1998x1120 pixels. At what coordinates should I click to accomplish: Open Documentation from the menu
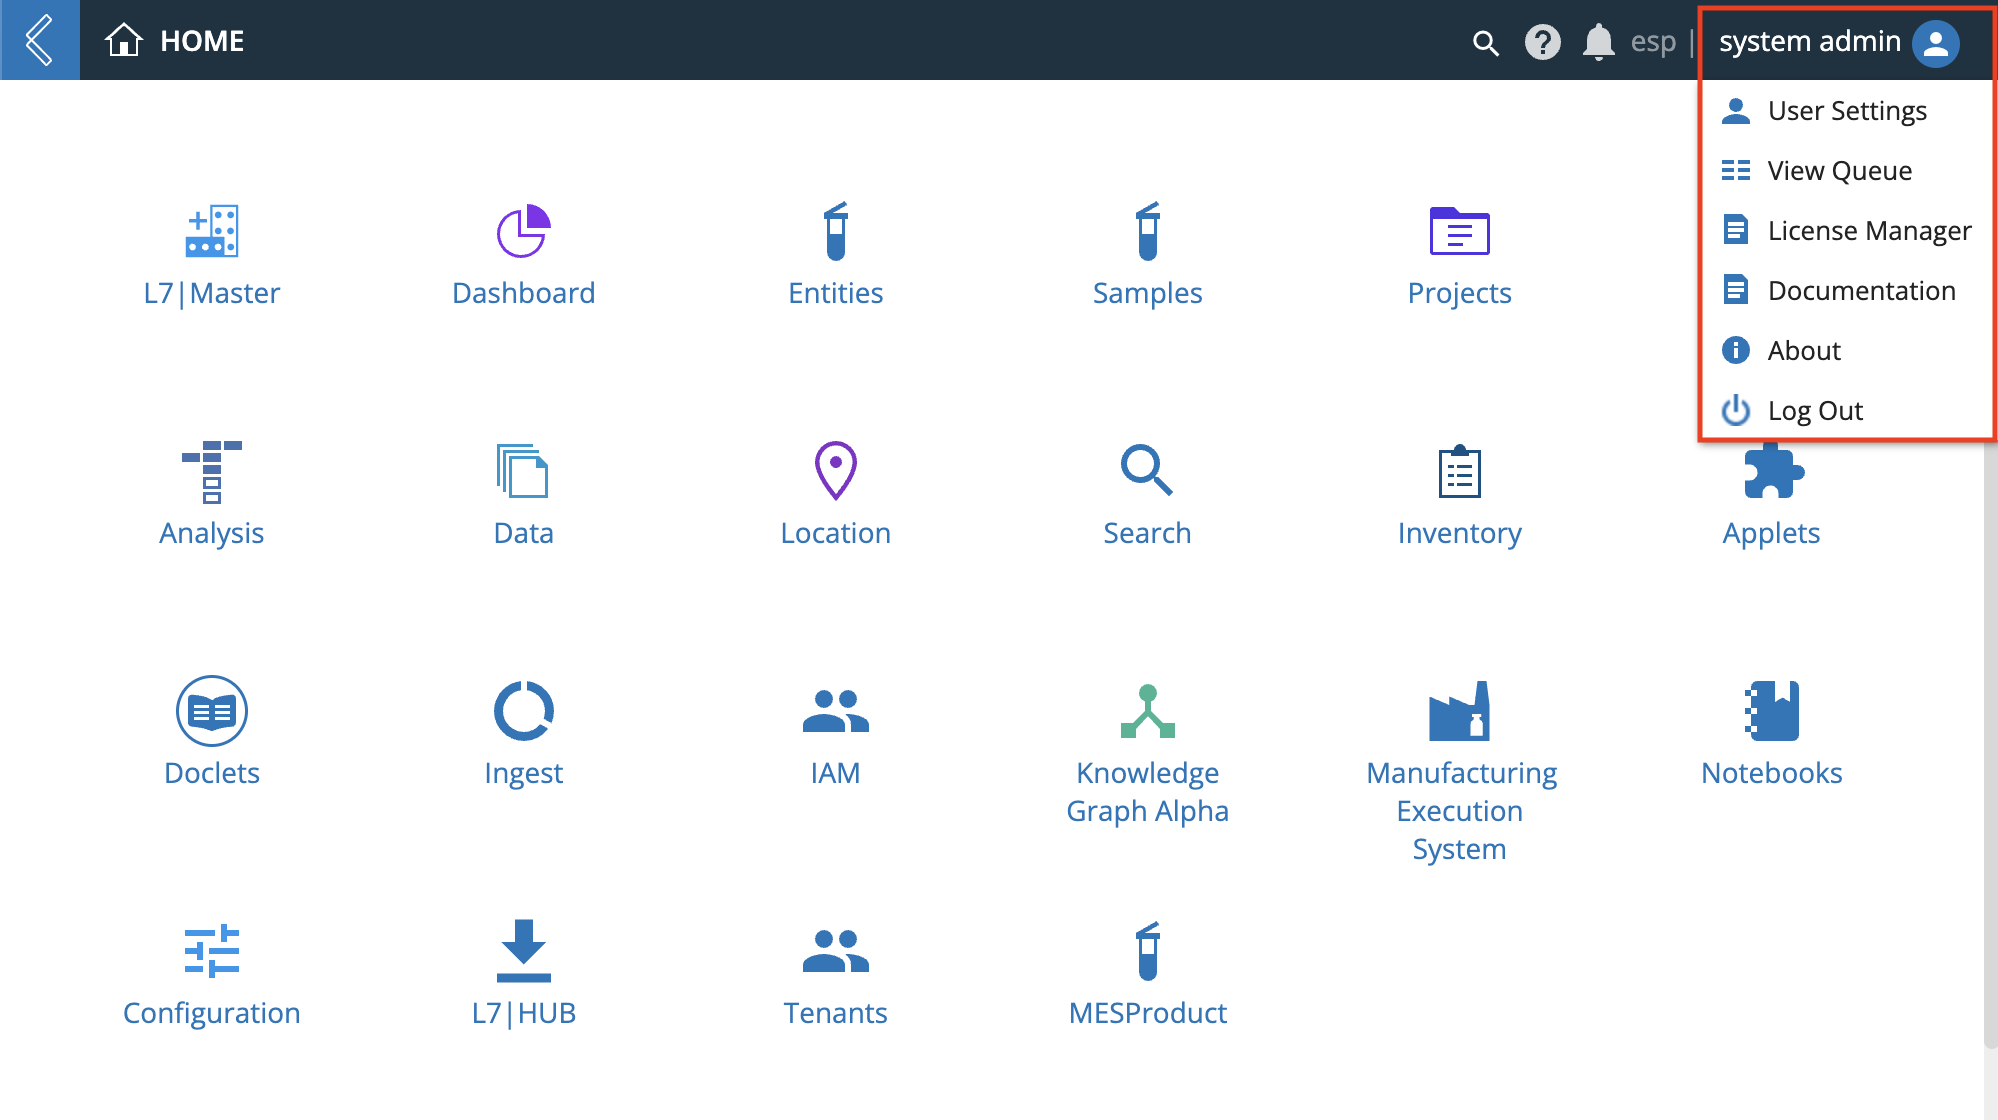click(1846, 290)
